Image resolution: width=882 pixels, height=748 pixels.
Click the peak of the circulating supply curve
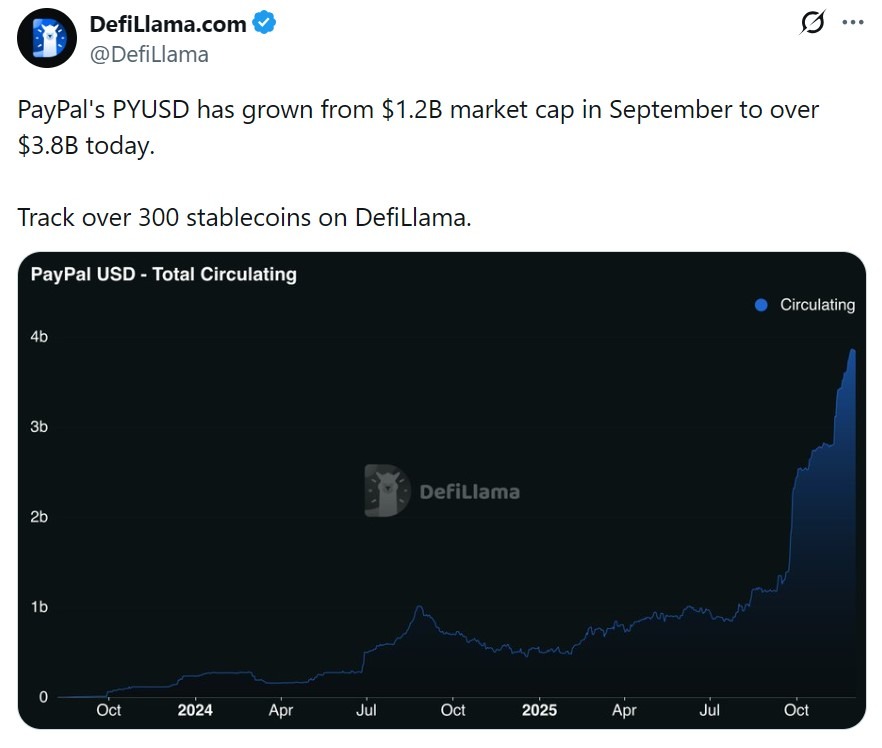pyautogui.click(x=854, y=352)
